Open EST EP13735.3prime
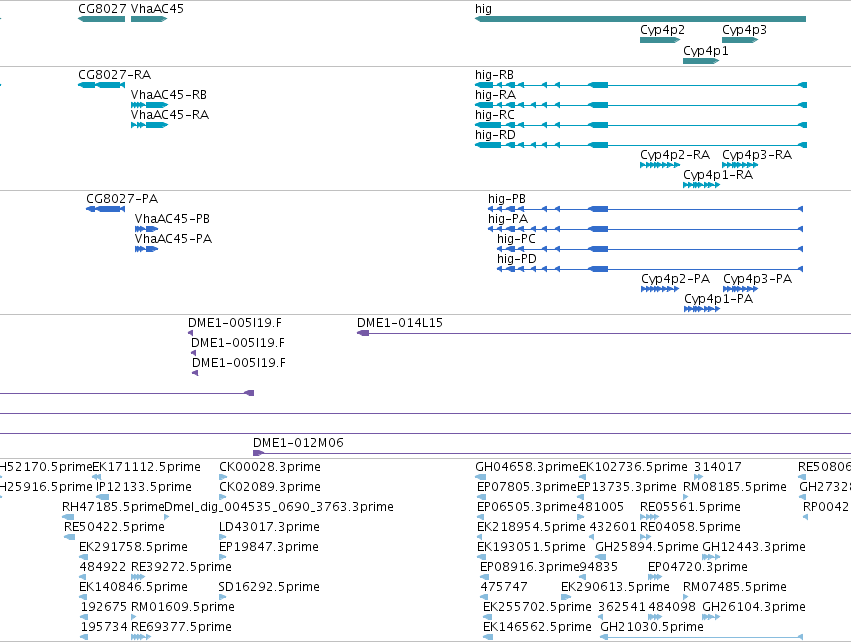The width and height of the screenshot is (851, 642). point(627,487)
